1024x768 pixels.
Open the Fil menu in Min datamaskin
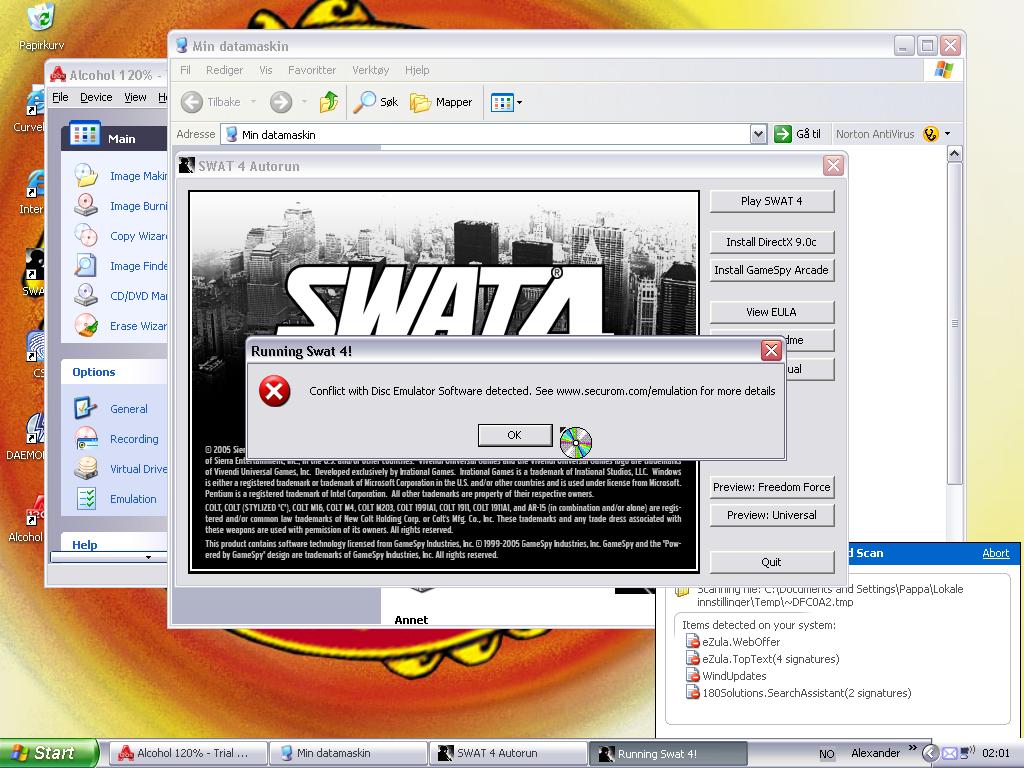tap(185, 70)
